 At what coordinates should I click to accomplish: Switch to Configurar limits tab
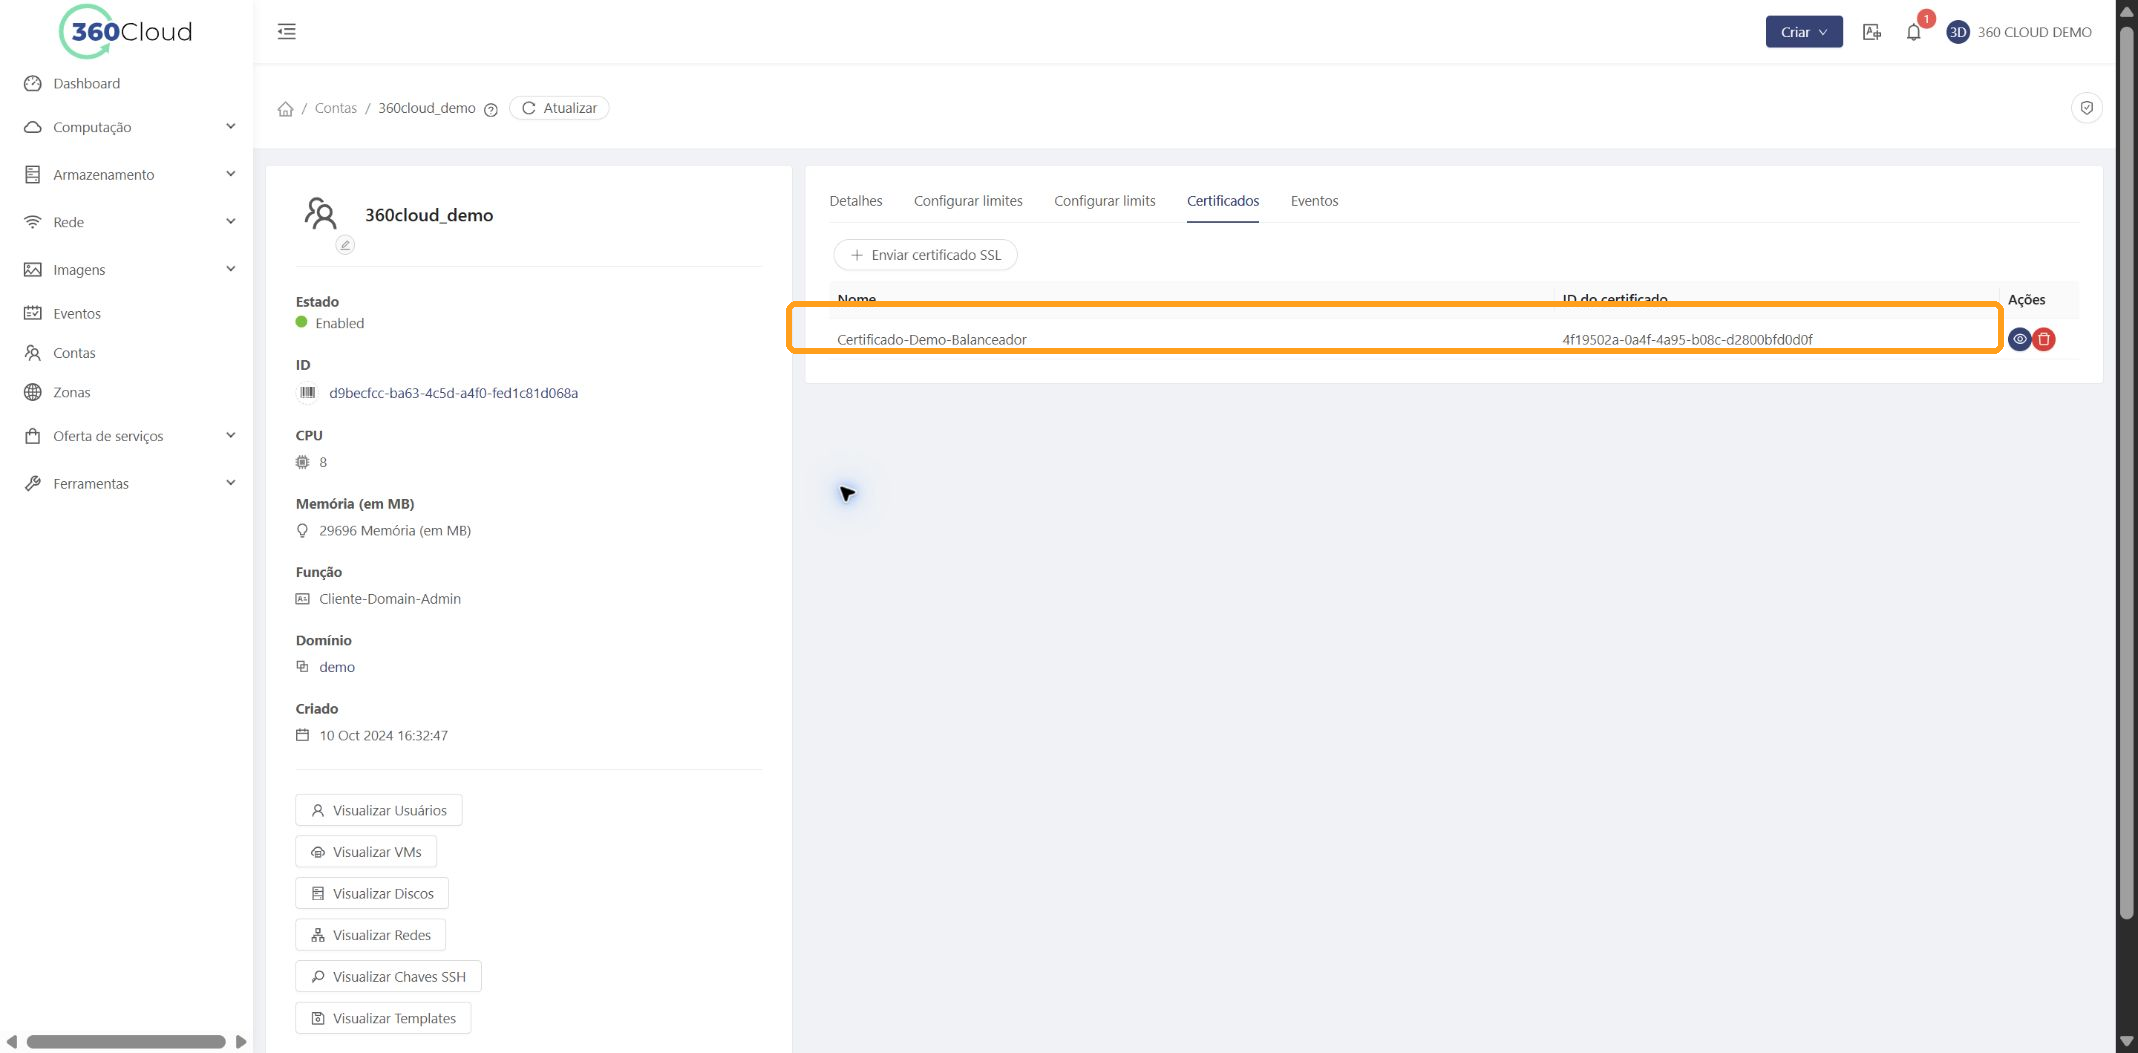[1104, 201]
